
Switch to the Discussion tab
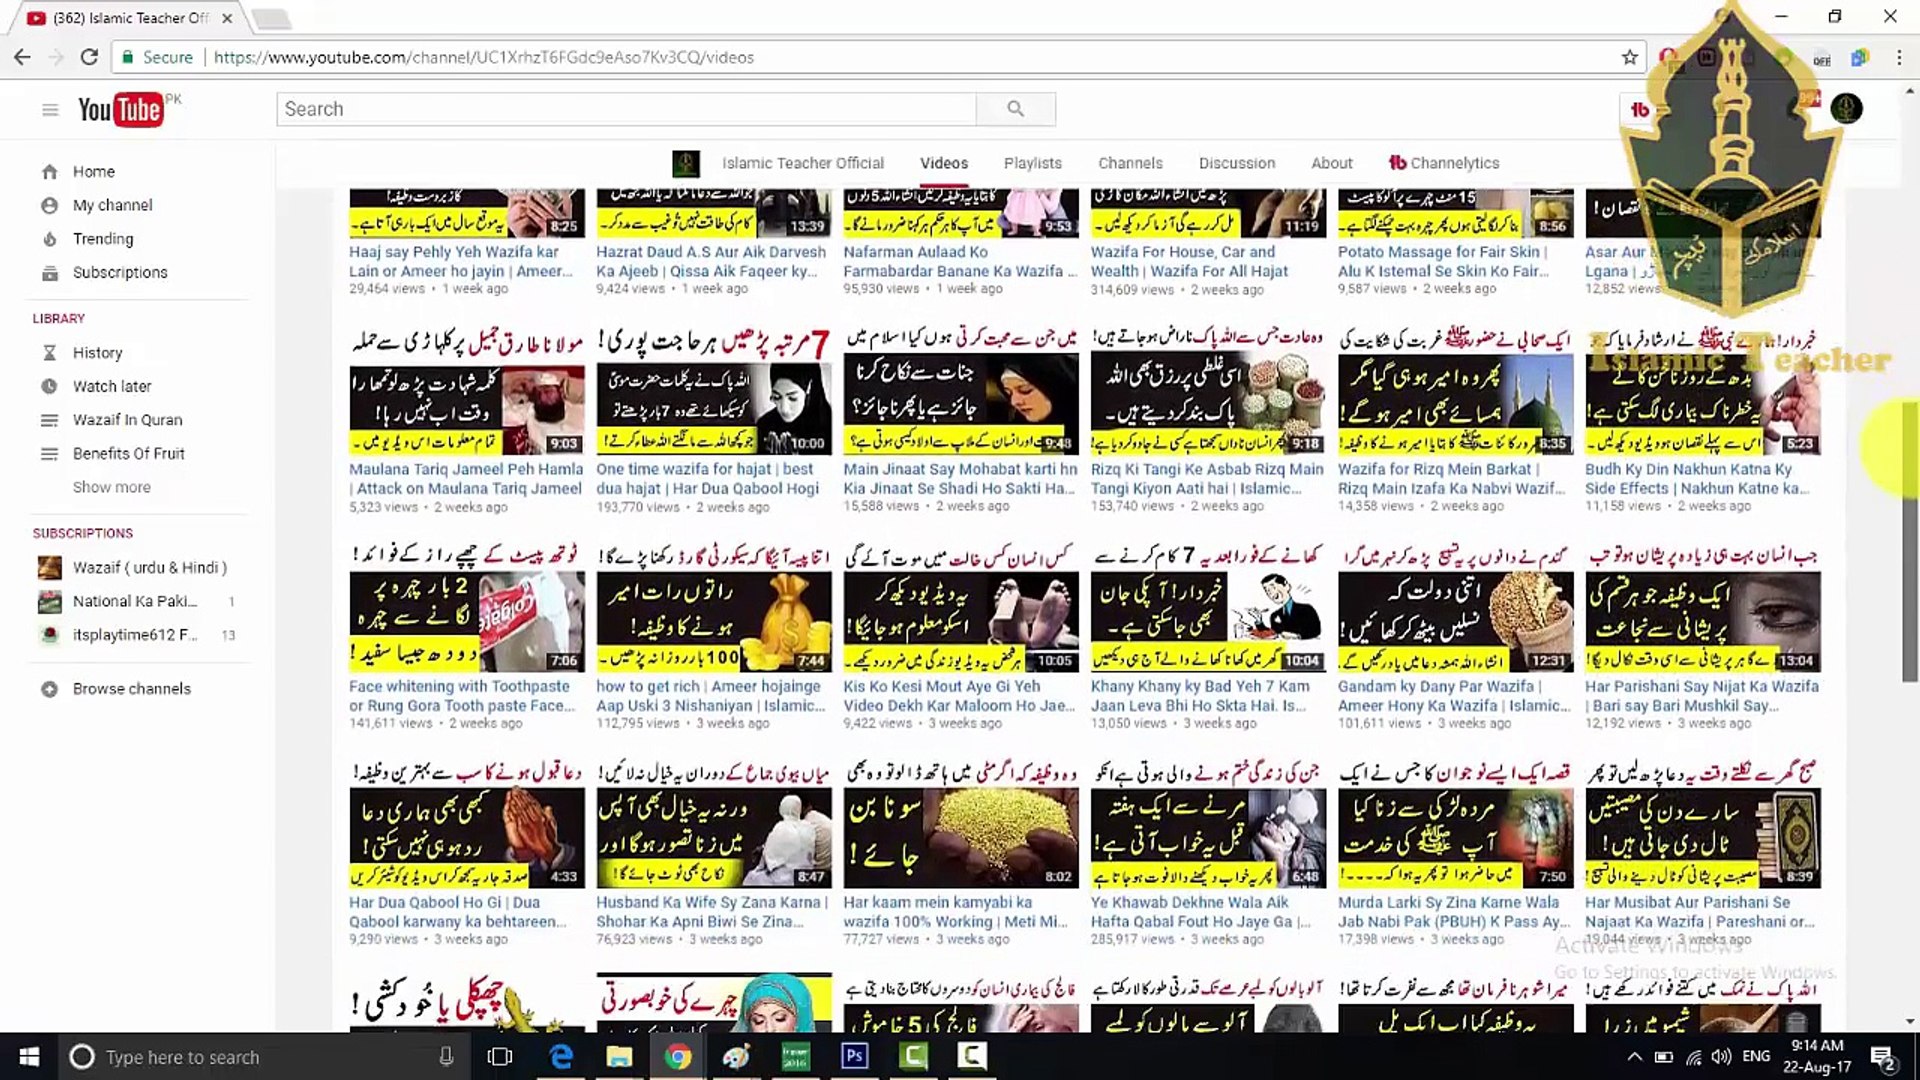click(1236, 163)
